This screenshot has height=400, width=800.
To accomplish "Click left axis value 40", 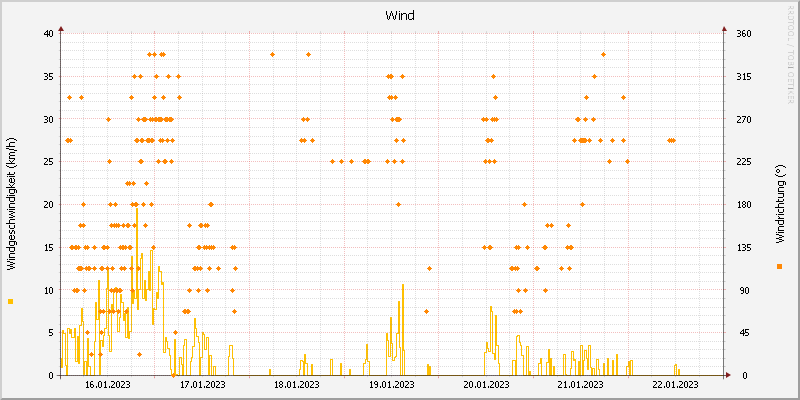I will (x=48, y=34).
